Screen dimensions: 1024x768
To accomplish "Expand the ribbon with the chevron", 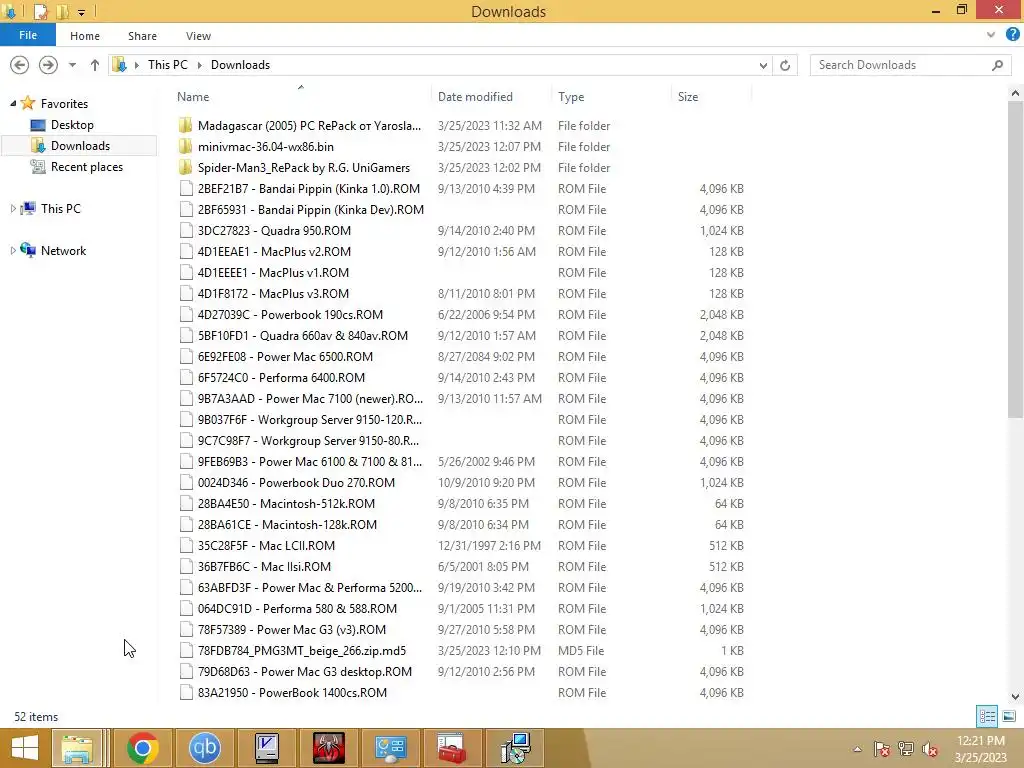I will [x=991, y=35].
